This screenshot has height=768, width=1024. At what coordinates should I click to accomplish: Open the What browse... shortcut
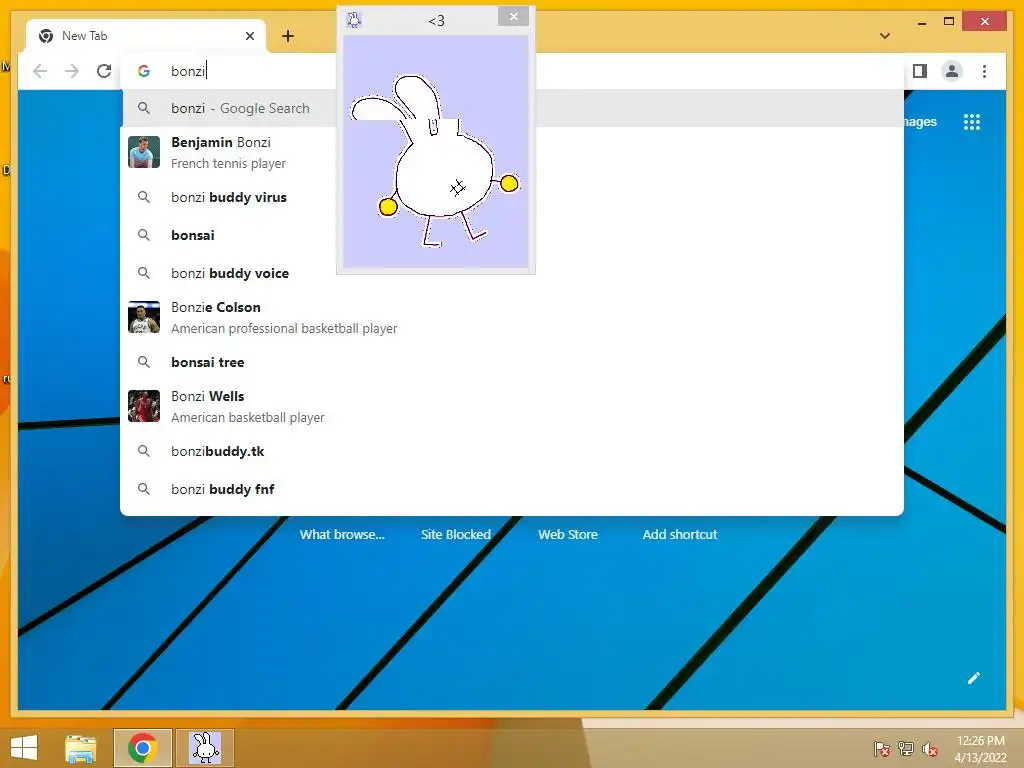coord(342,534)
